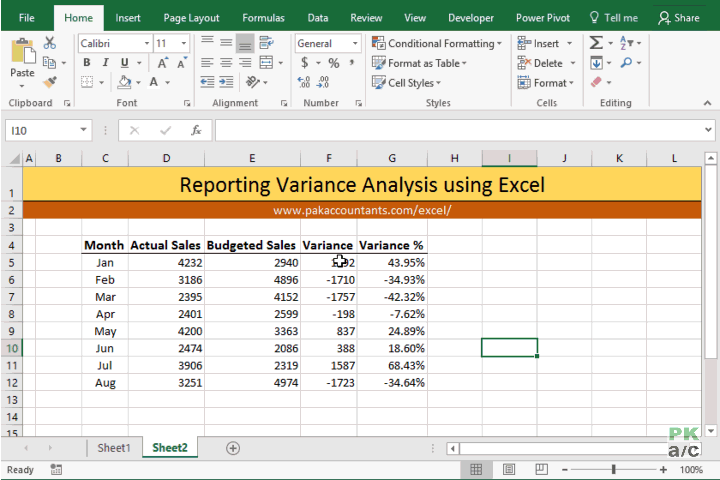Screen dimensions: 720x480
Task: Click the zoom slider handle
Action: [613, 469]
